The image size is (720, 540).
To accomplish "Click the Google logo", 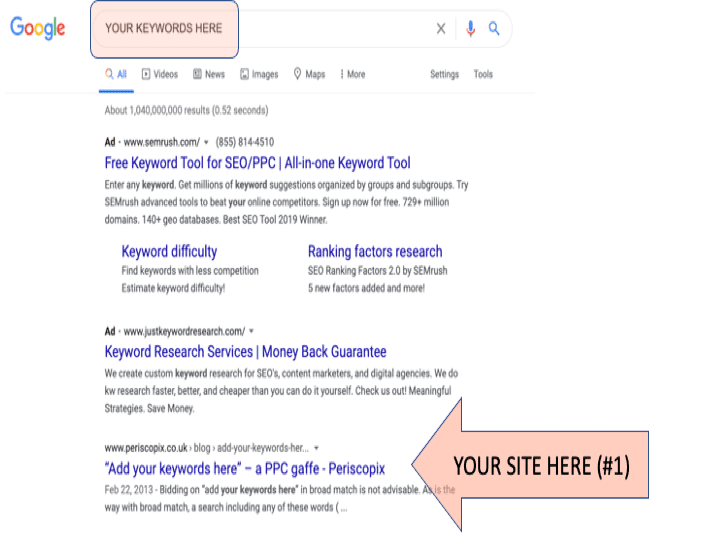I will pos(38,28).
